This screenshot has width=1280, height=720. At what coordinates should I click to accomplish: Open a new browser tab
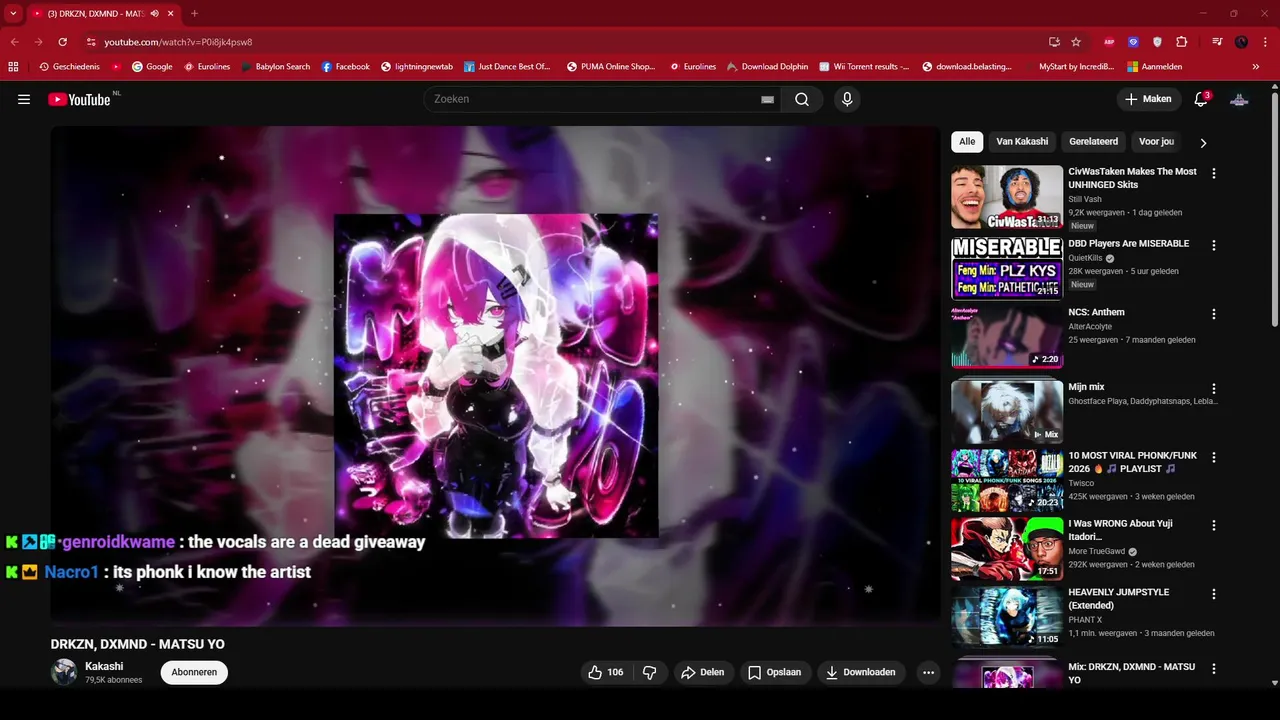coord(194,13)
